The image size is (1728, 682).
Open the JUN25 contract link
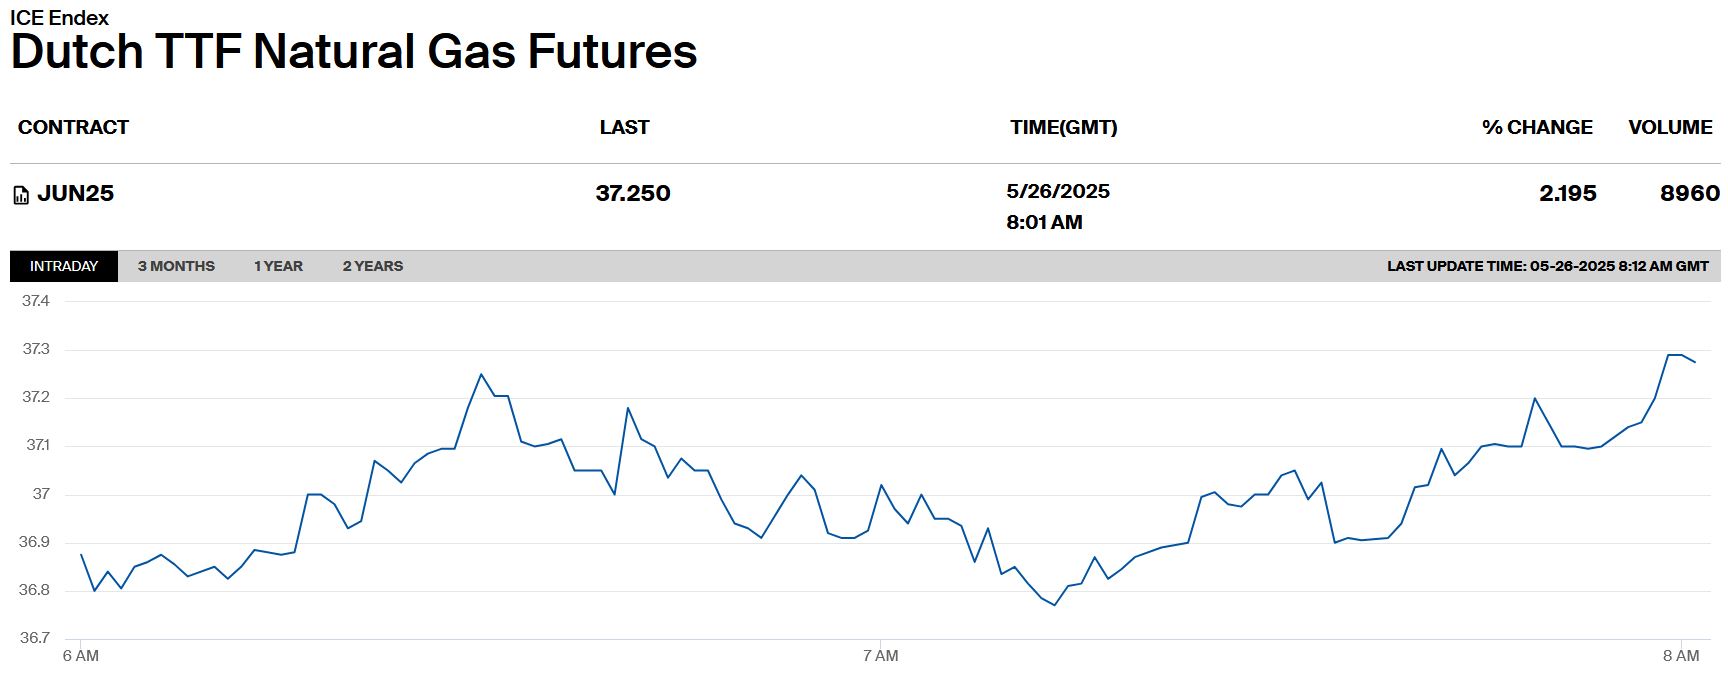pos(75,193)
